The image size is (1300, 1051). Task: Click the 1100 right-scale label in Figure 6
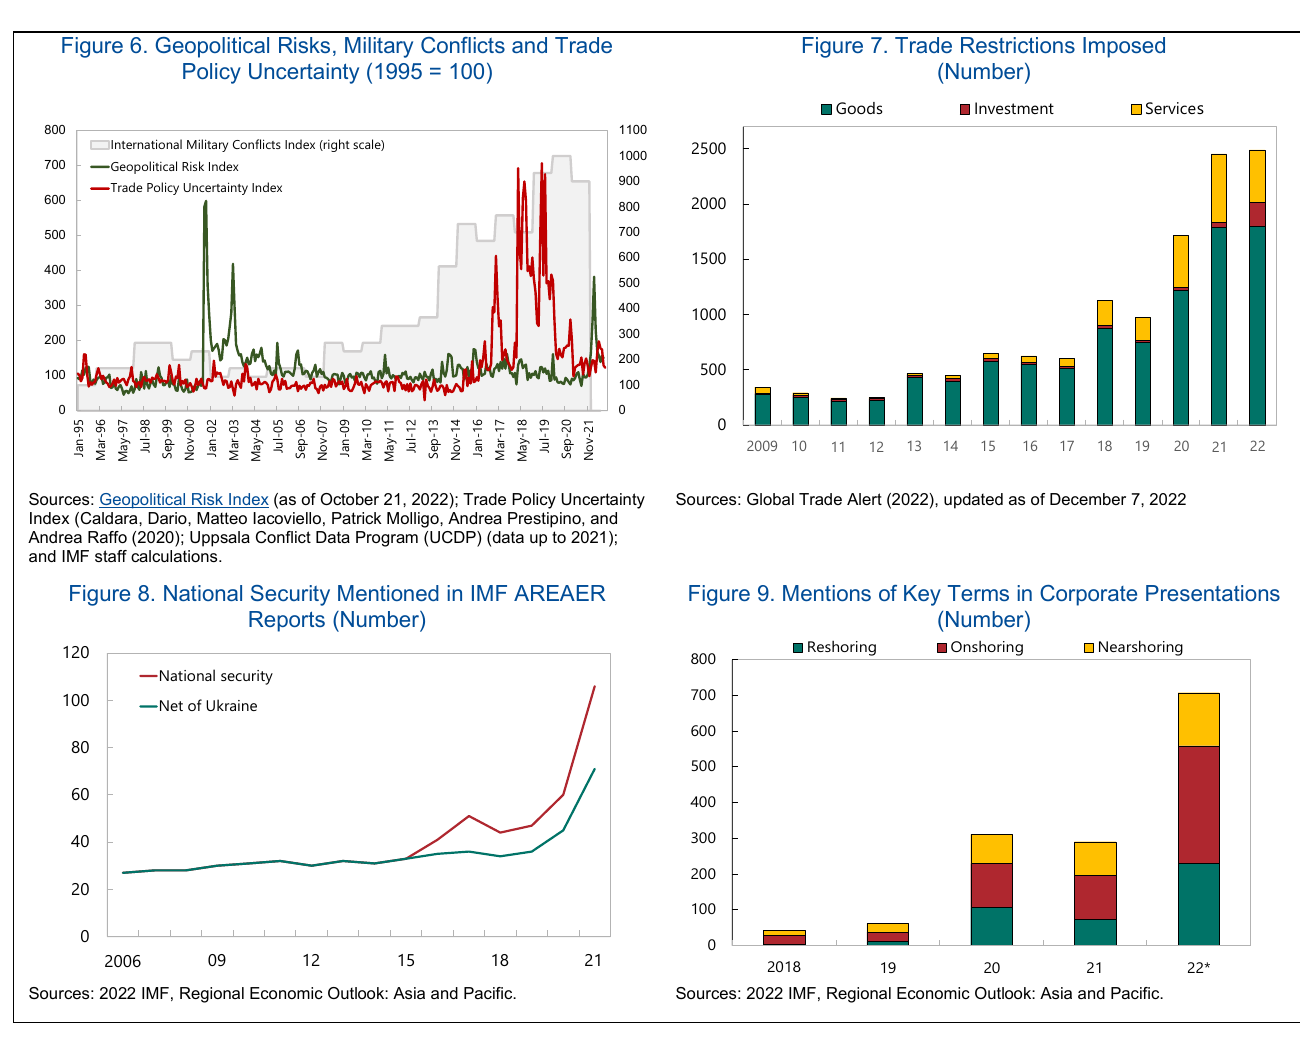tap(633, 130)
